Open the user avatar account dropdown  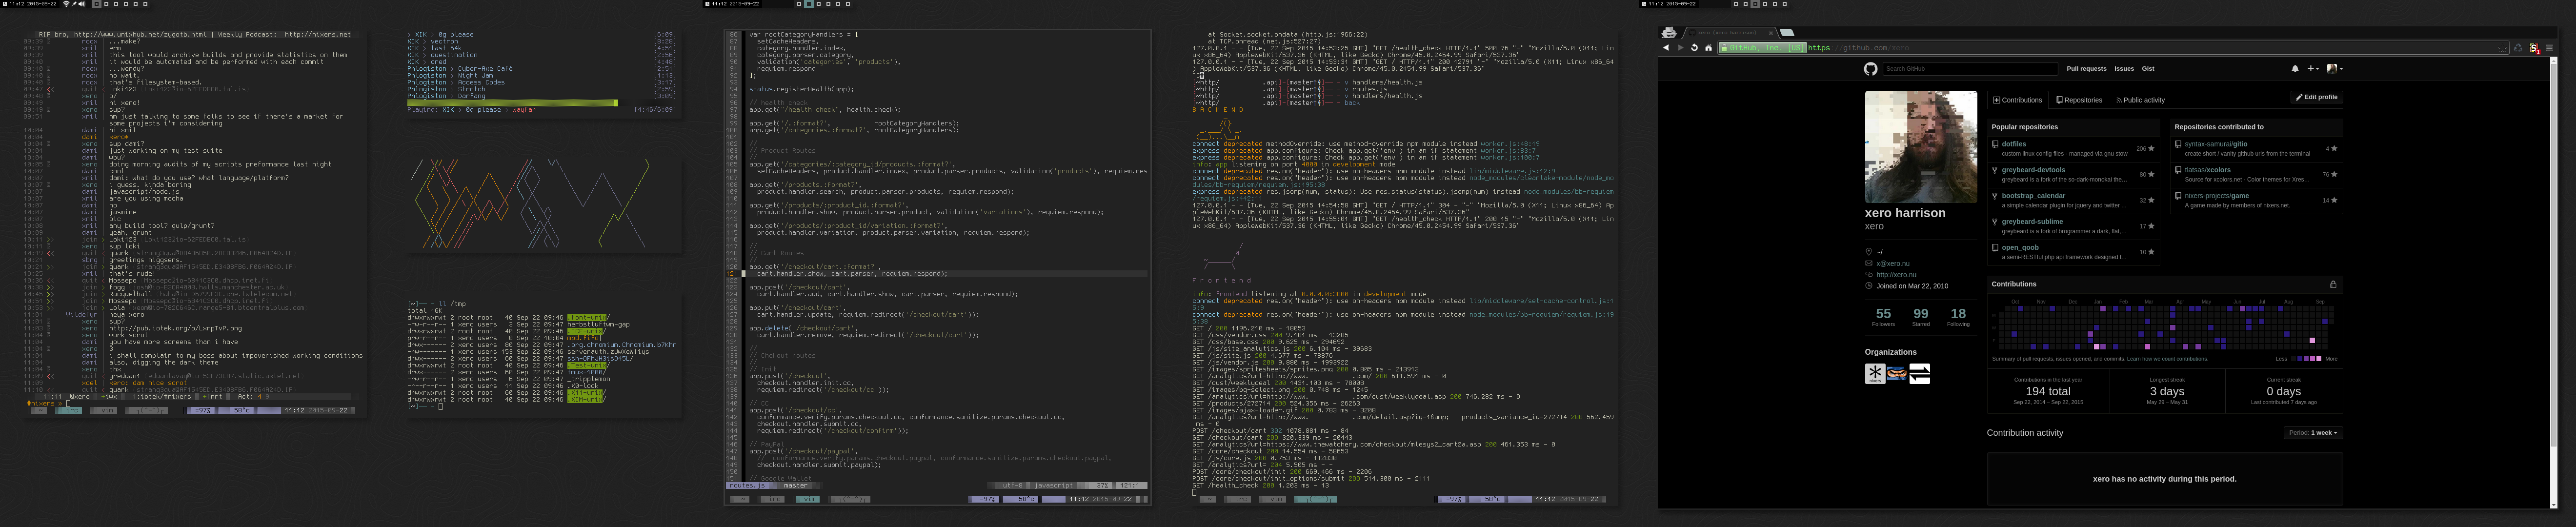tap(2335, 69)
